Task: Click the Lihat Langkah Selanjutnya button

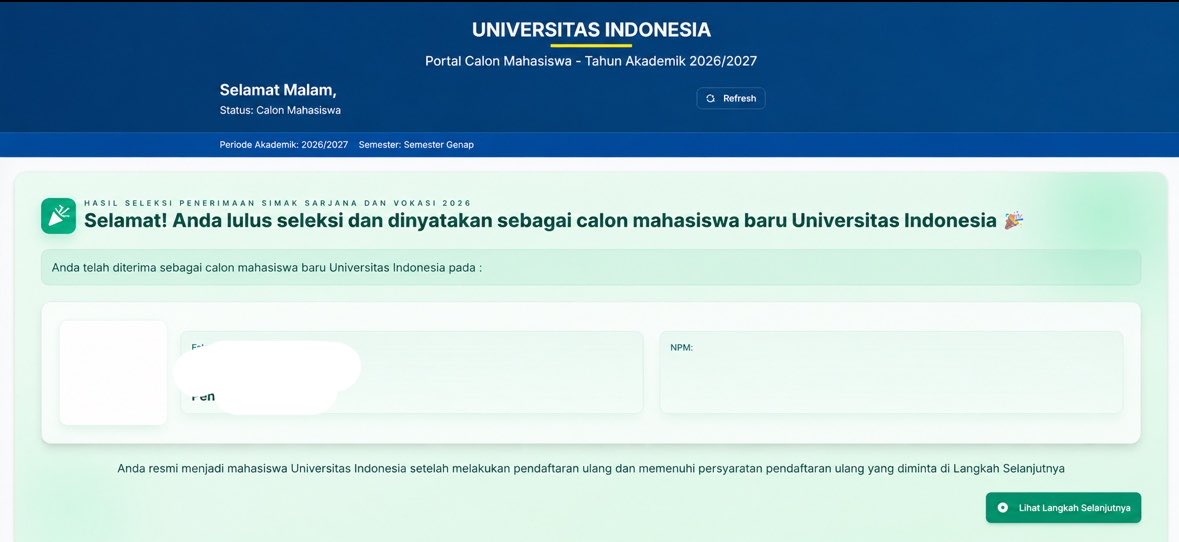Action: pyautogui.click(x=1063, y=507)
